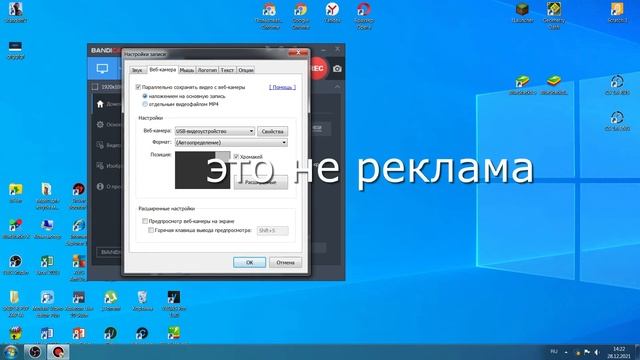Switch to the Веб-камера tab
Screen dimensions: 640x360
coord(162,69)
